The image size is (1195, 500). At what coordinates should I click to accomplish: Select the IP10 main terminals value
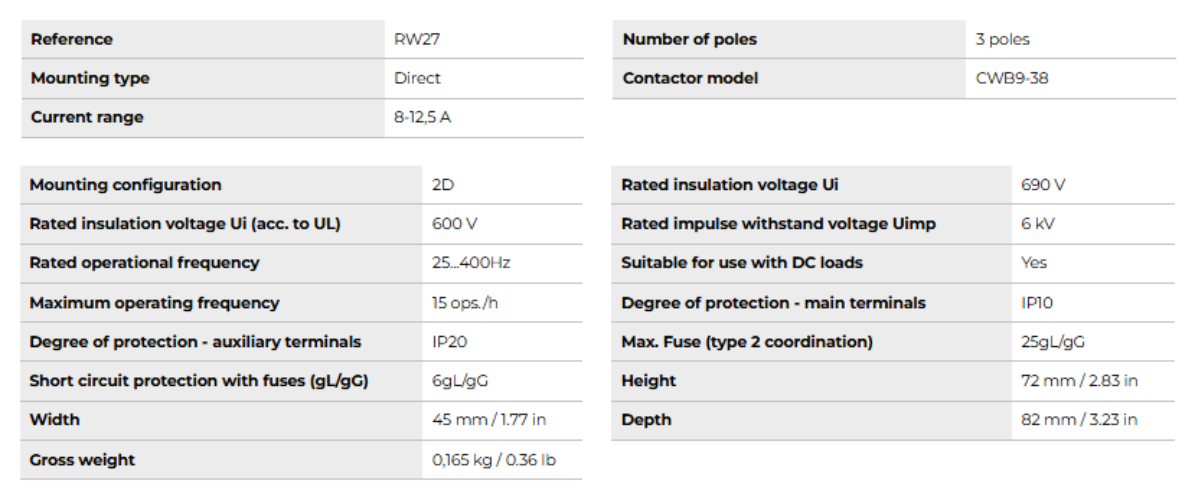(x=1037, y=303)
